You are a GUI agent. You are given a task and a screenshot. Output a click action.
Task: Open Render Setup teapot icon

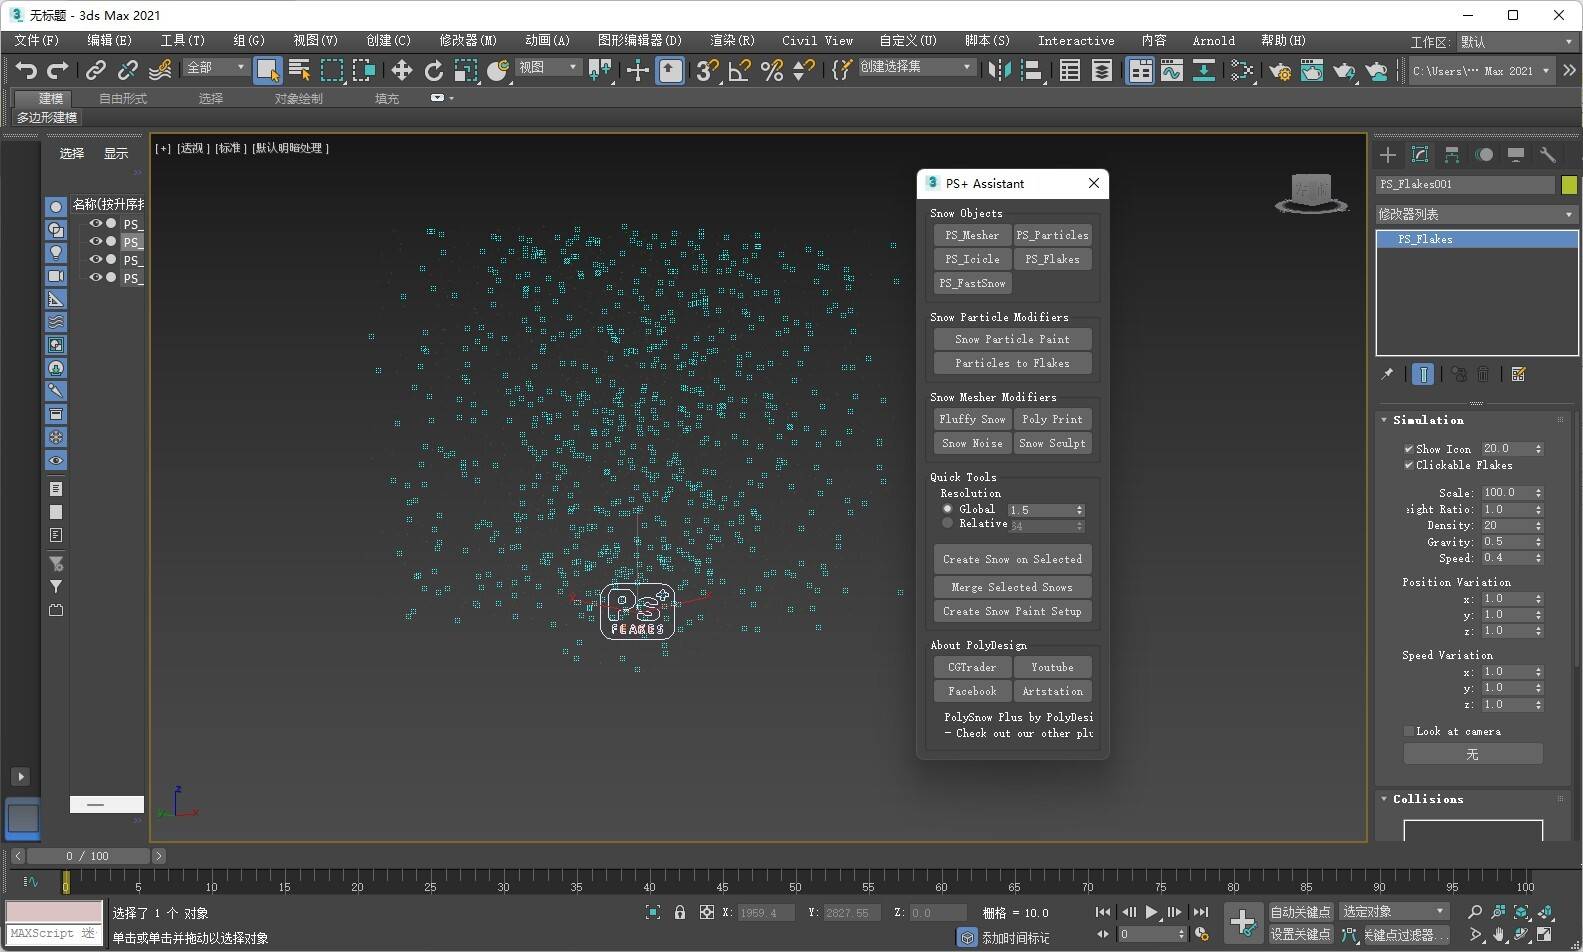pos(1279,70)
